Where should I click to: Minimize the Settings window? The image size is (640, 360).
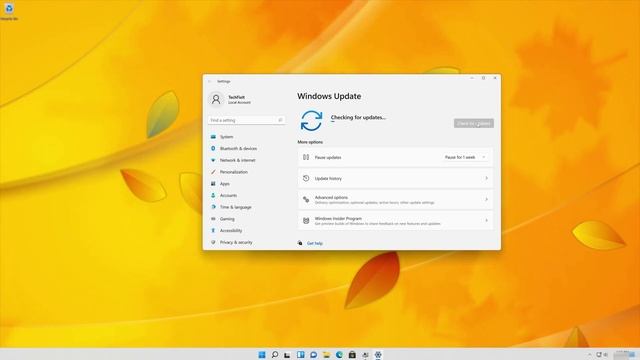(x=472, y=78)
